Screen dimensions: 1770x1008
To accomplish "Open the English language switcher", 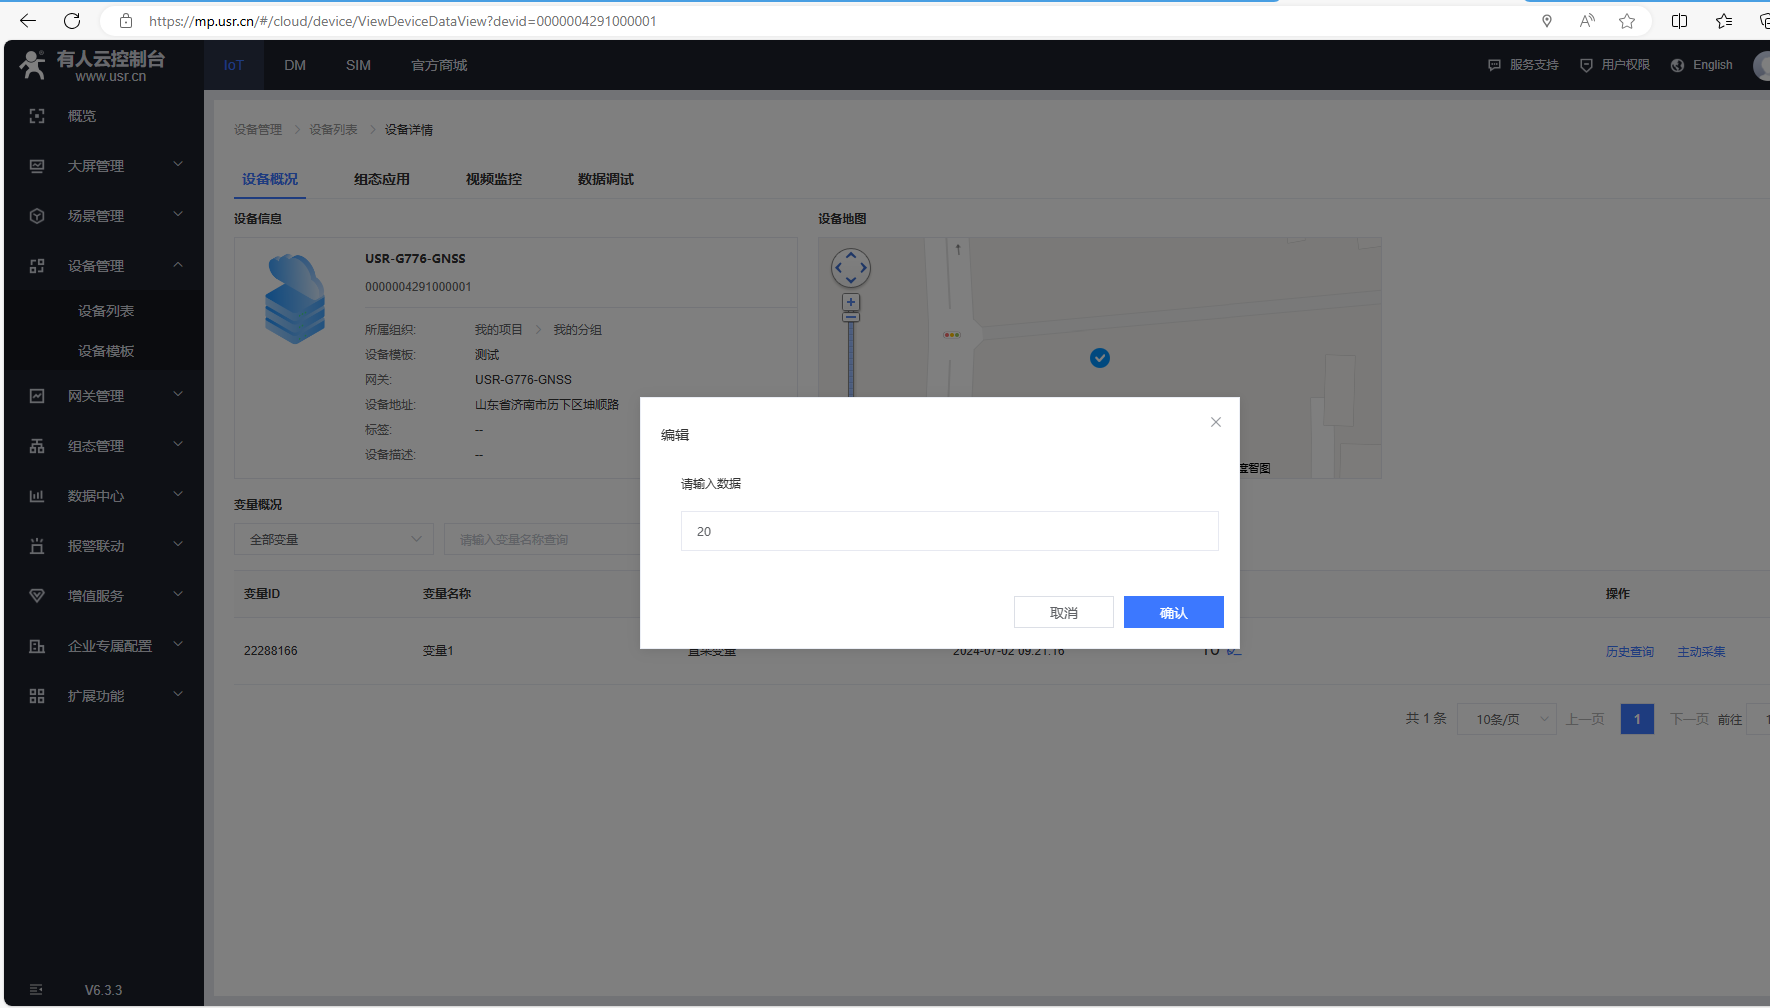I will pos(1702,65).
